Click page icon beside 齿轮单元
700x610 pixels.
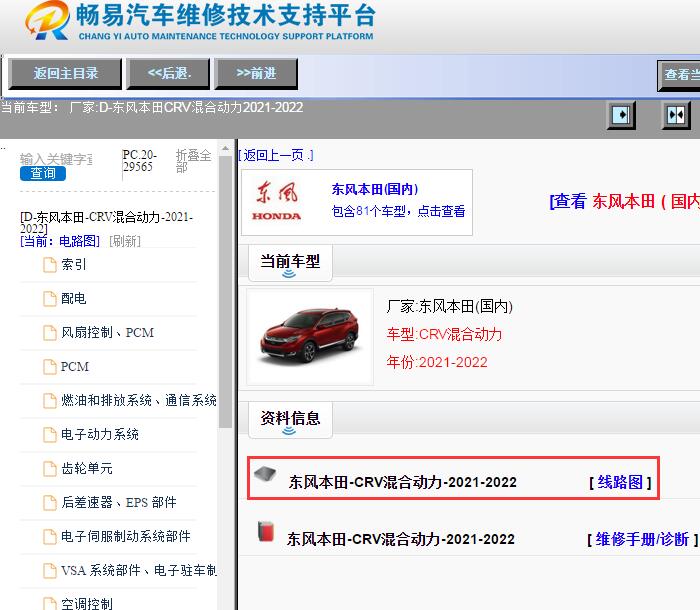[x=50, y=468]
